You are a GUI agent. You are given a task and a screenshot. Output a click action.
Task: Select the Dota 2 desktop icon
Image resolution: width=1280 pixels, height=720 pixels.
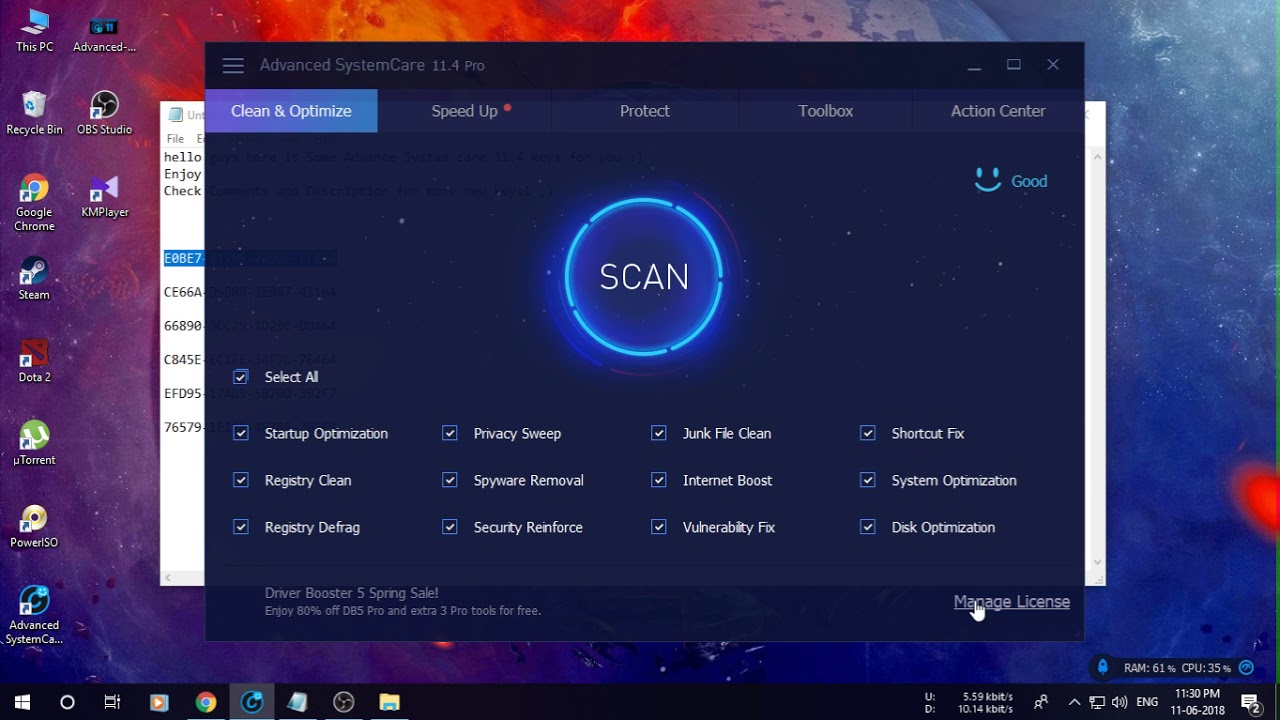34,361
